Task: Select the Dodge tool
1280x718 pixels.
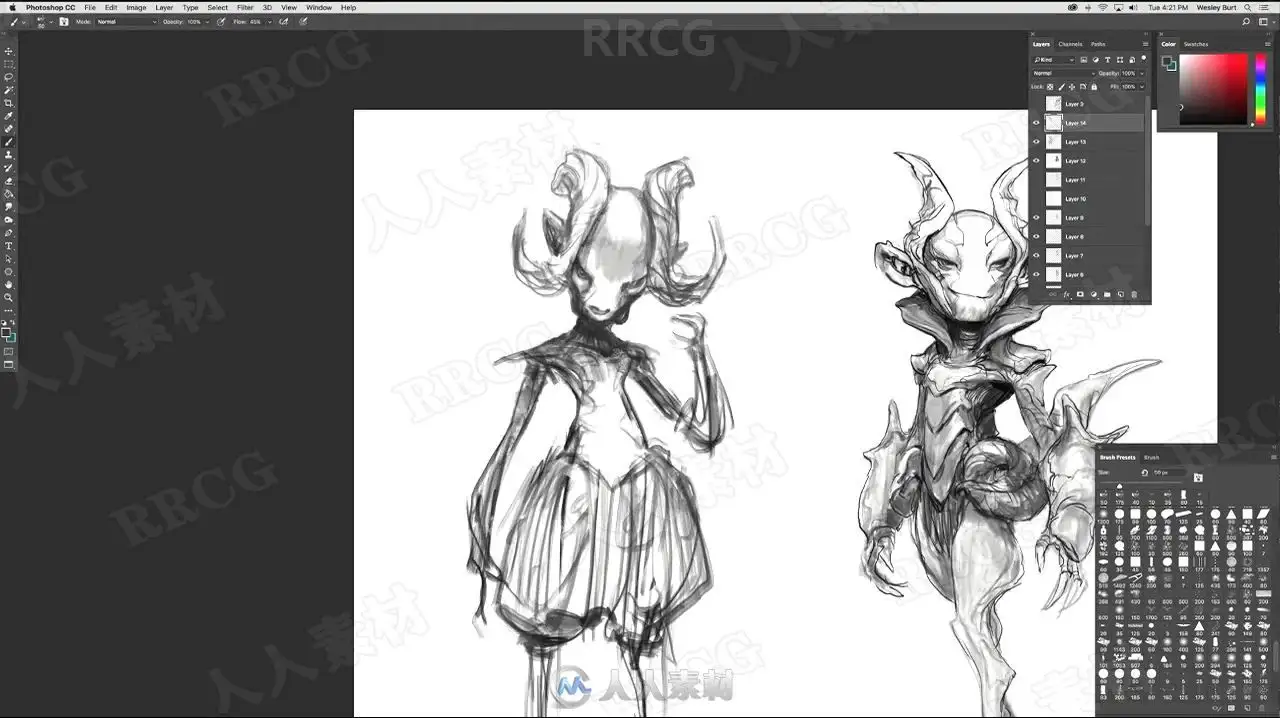Action: coord(9,220)
